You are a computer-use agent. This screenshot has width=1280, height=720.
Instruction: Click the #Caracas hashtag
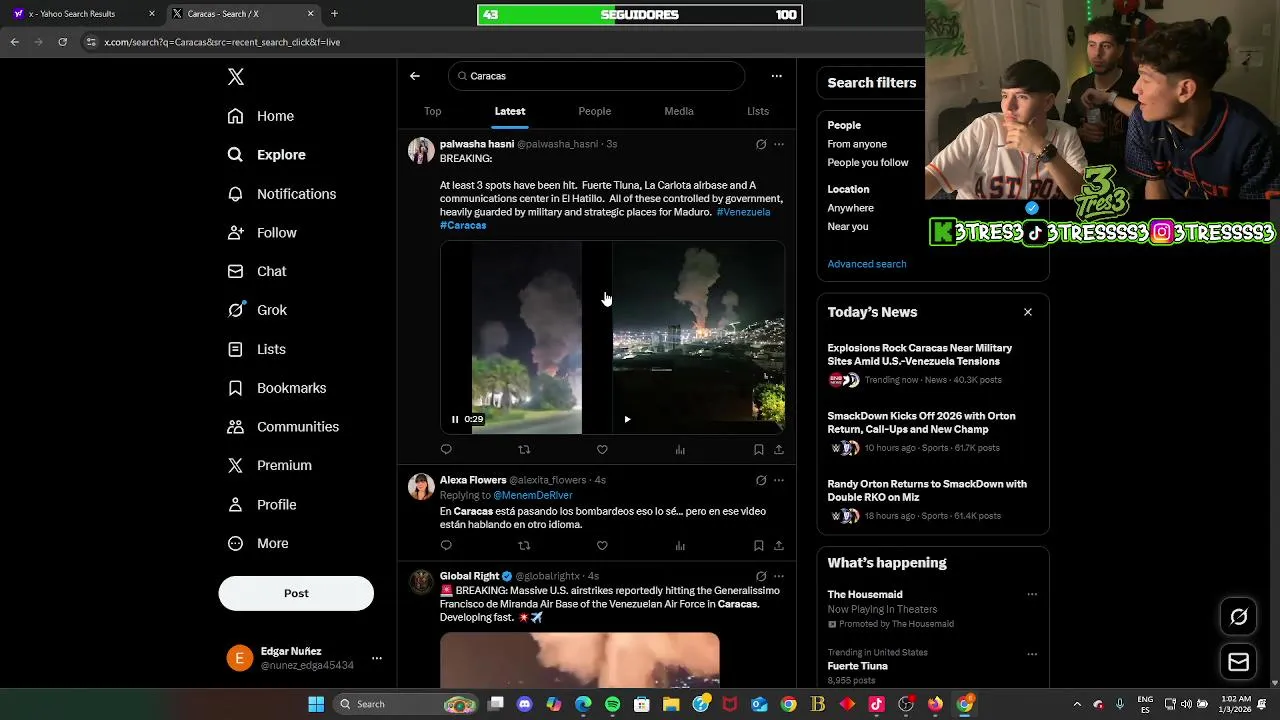coord(463,225)
